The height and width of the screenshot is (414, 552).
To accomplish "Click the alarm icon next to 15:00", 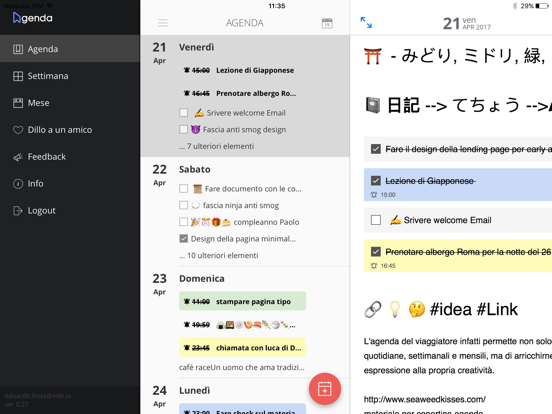I will pos(374,195).
